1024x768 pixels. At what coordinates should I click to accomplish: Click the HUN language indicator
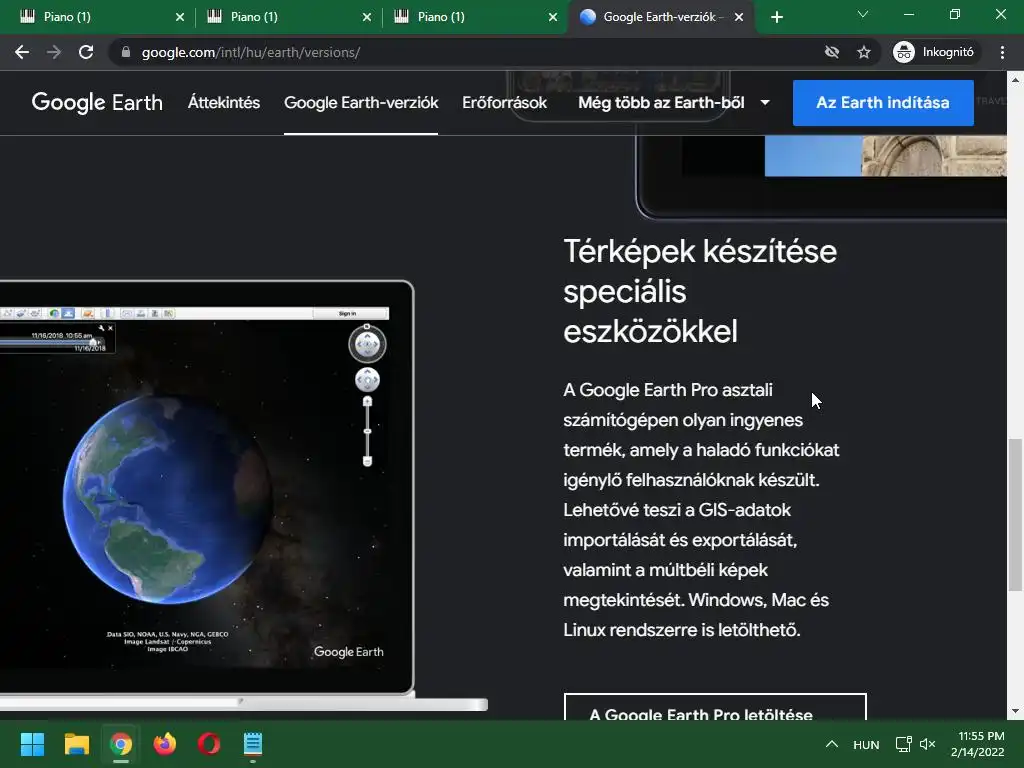866,744
